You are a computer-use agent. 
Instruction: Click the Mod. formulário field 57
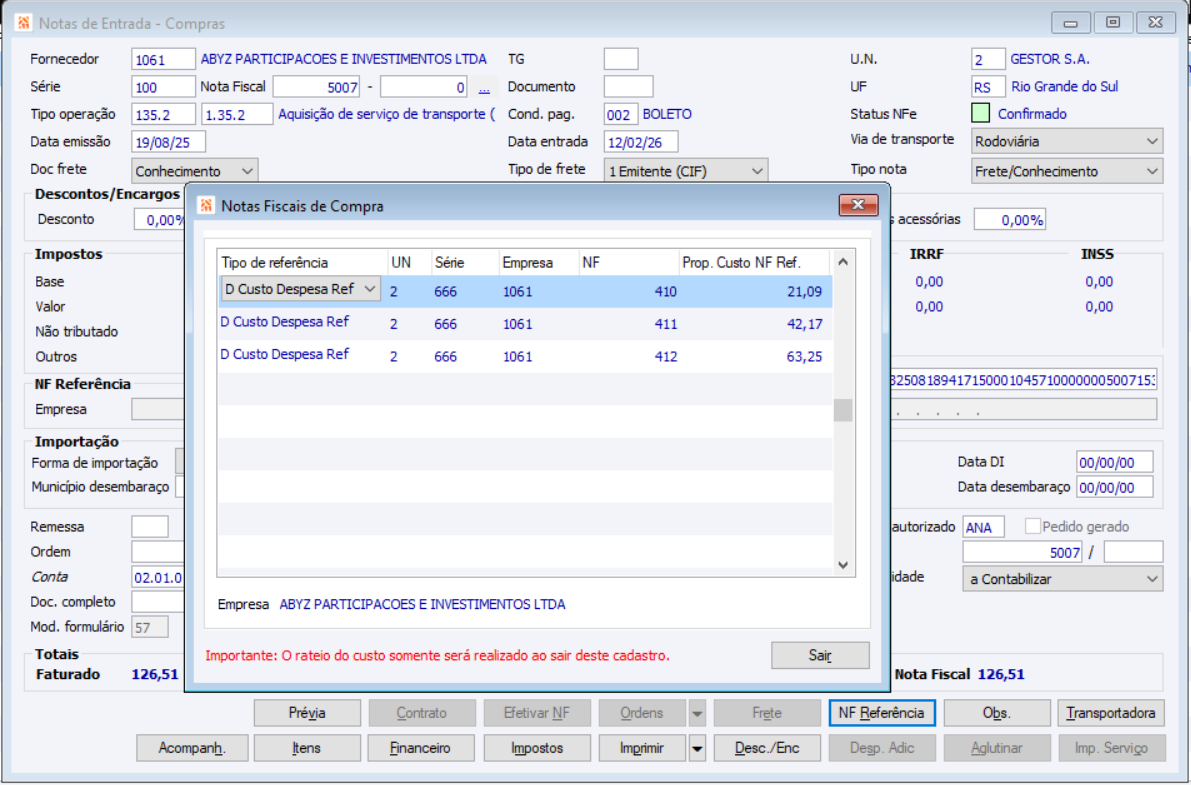coord(150,628)
